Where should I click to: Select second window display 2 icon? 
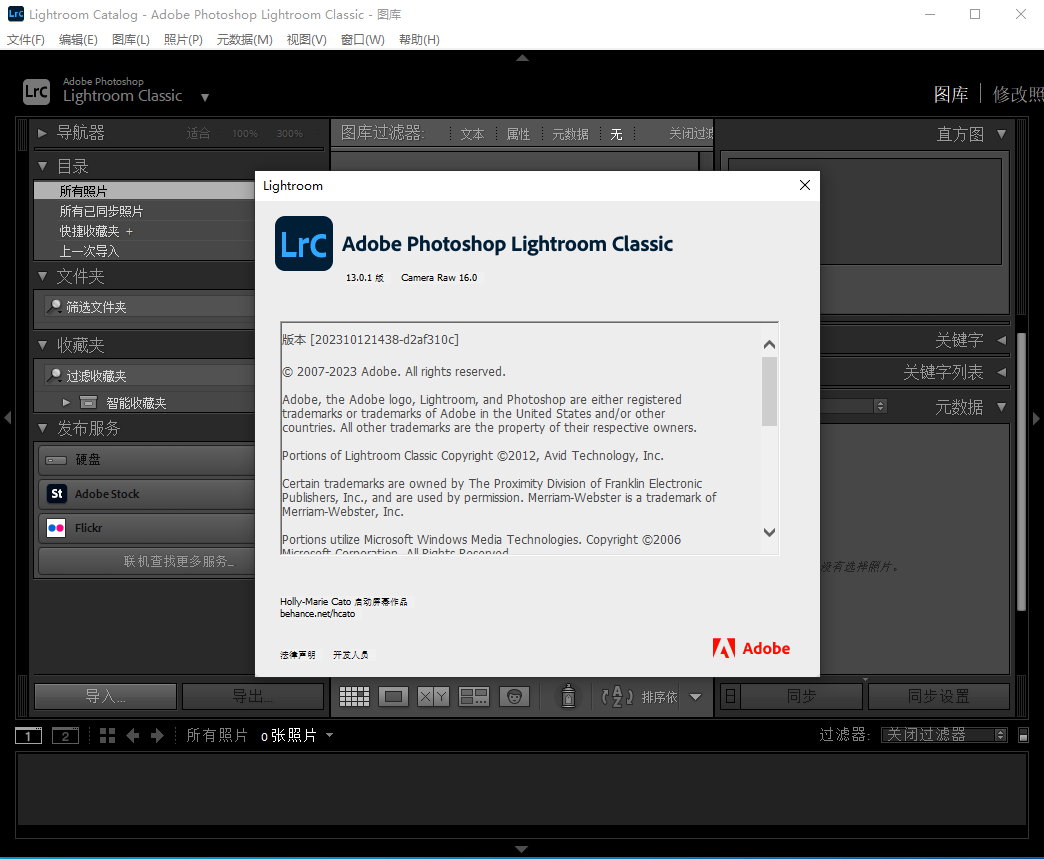tap(65, 735)
